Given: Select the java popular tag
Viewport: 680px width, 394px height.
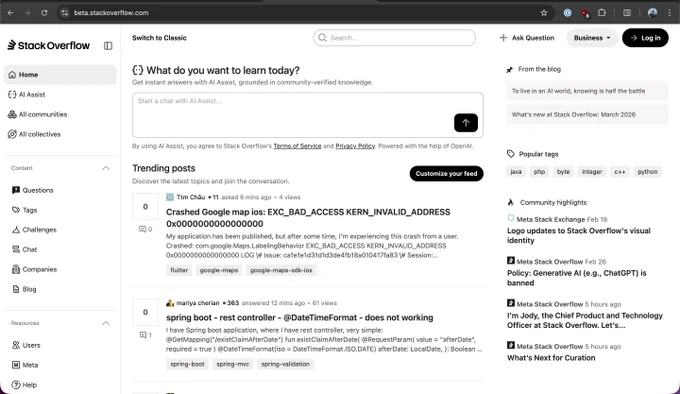Looking at the screenshot, I should pyautogui.click(x=516, y=172).
